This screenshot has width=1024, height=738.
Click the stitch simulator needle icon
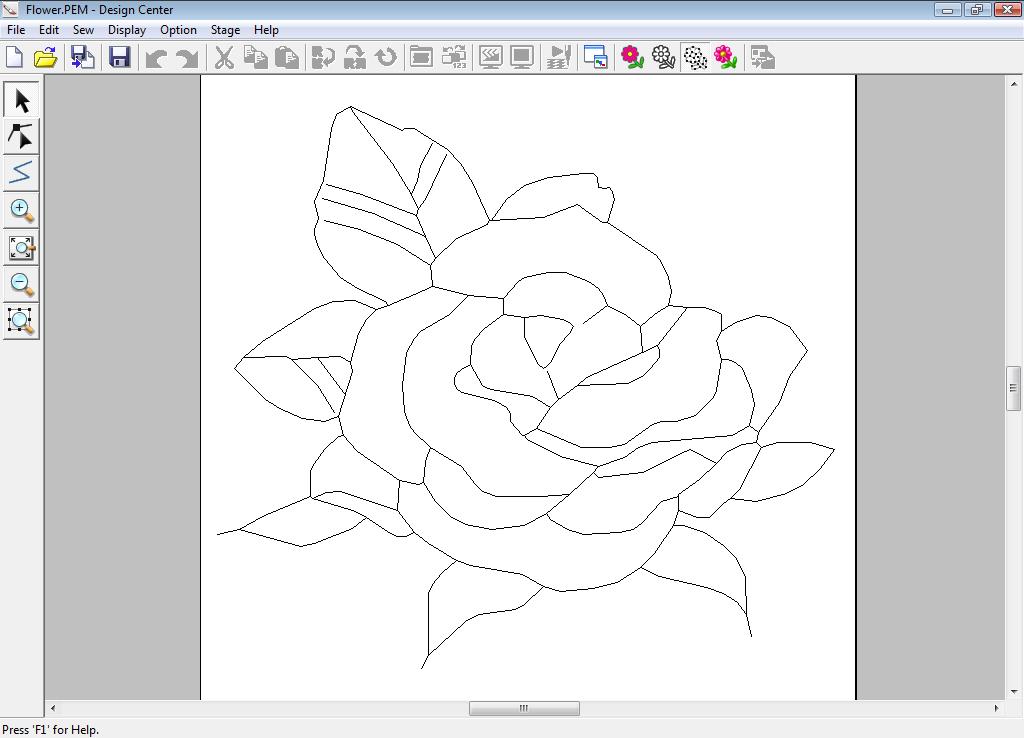(x=558, y=57)
